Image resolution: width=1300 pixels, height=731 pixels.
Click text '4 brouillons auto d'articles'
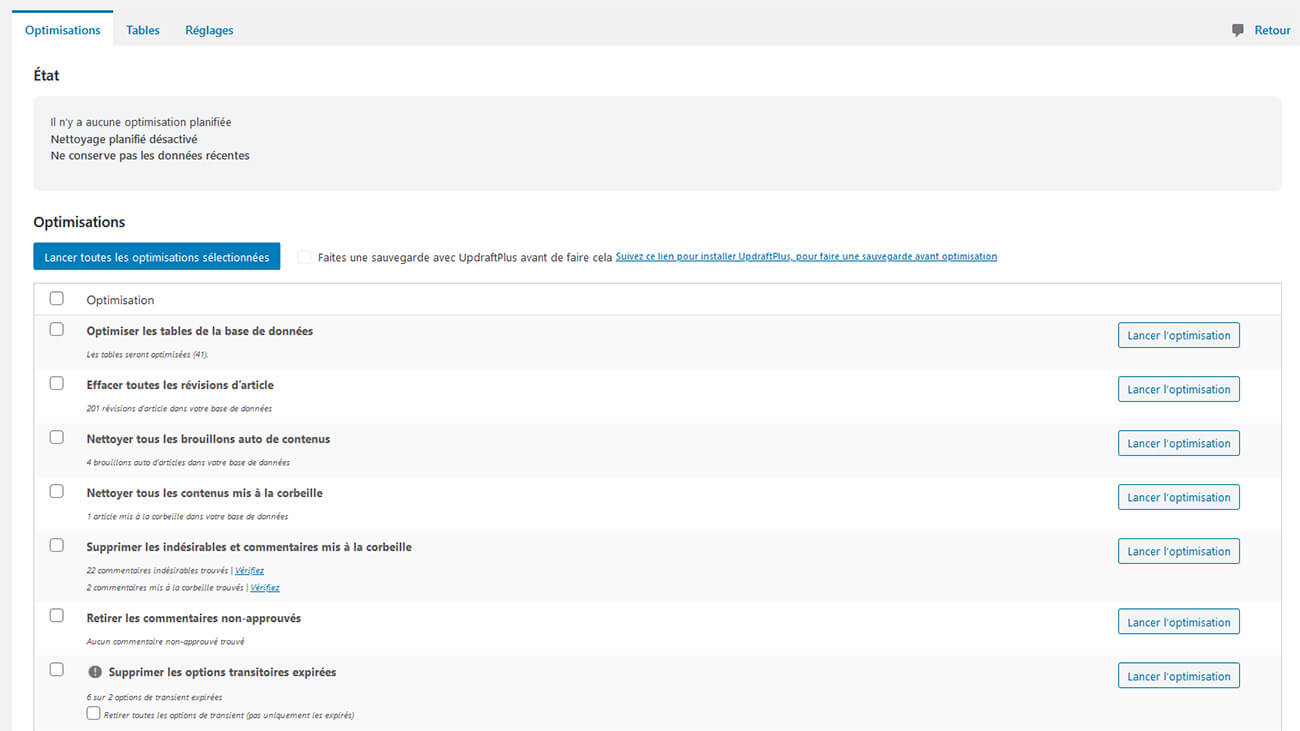(188, 463)
